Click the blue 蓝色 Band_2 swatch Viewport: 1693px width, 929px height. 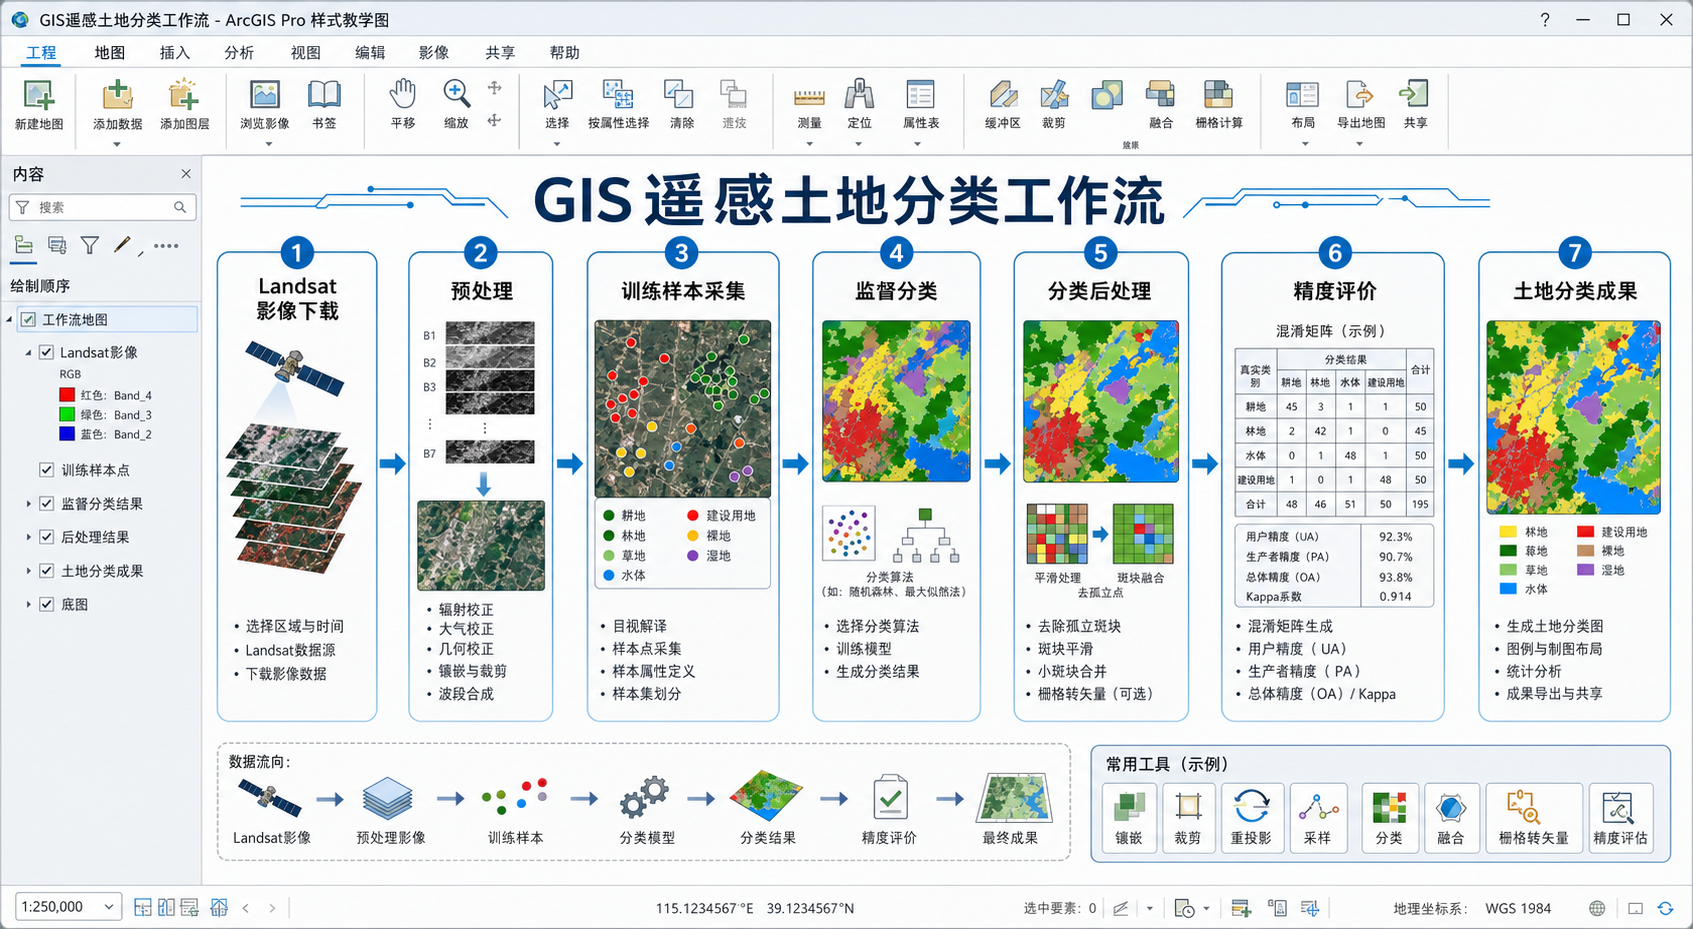click(x=67, y=434)
